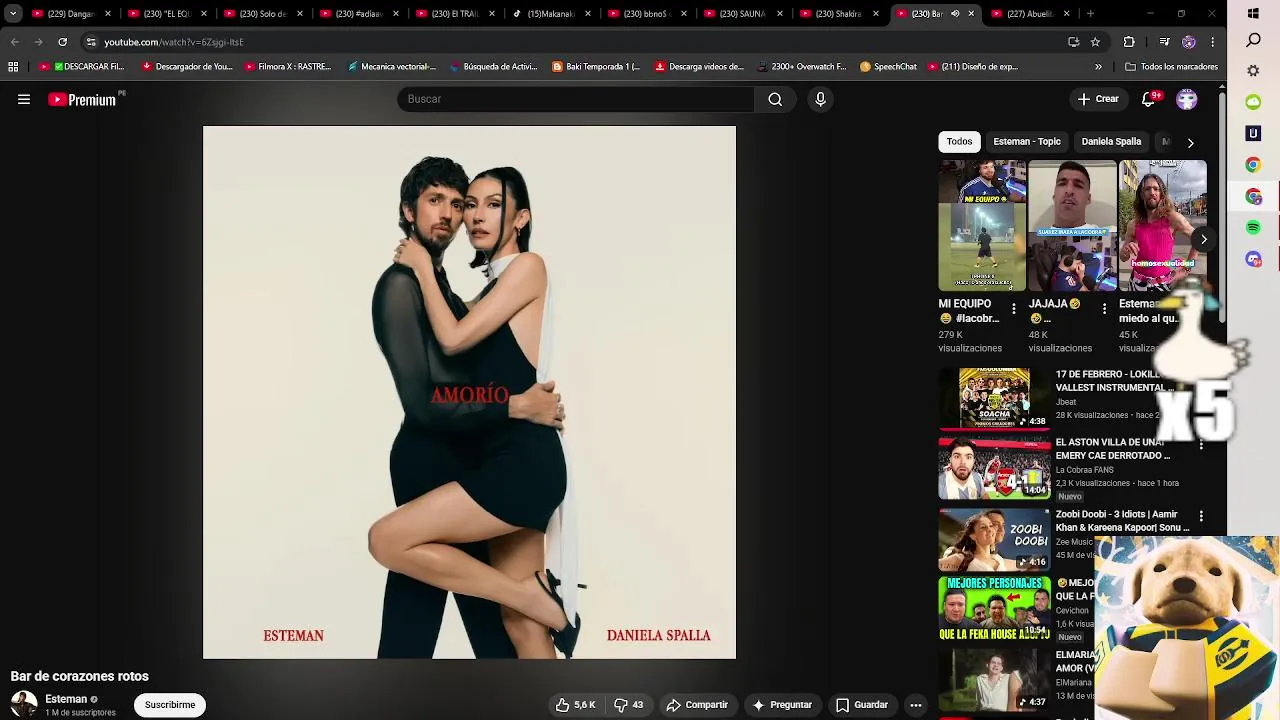Image resolution: width=1280 pixels, height=720 pixels.
Task: Open media control icon in Chrome toolbar
Action: click(x=1164, y=42)
